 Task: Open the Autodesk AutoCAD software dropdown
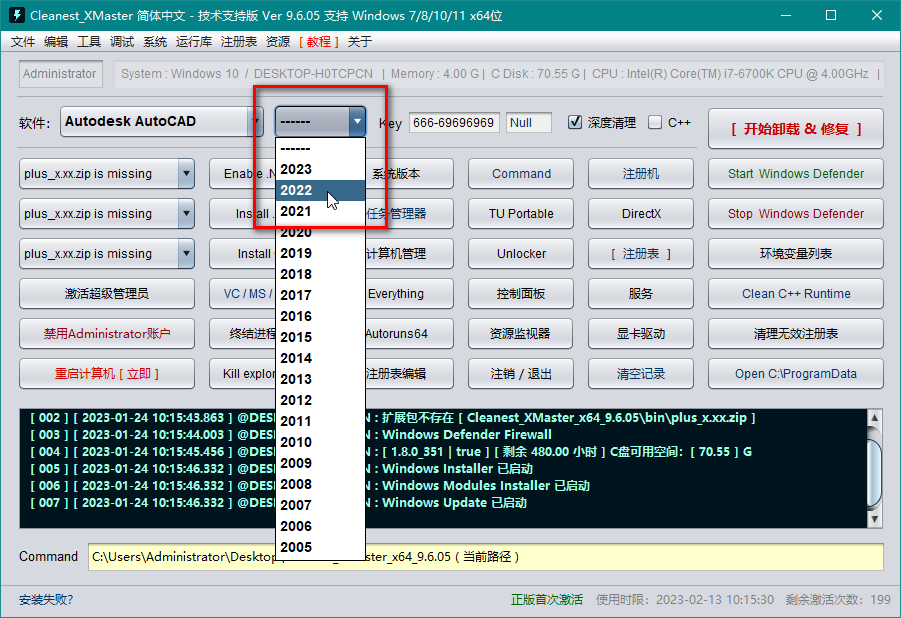pos(161,121)
